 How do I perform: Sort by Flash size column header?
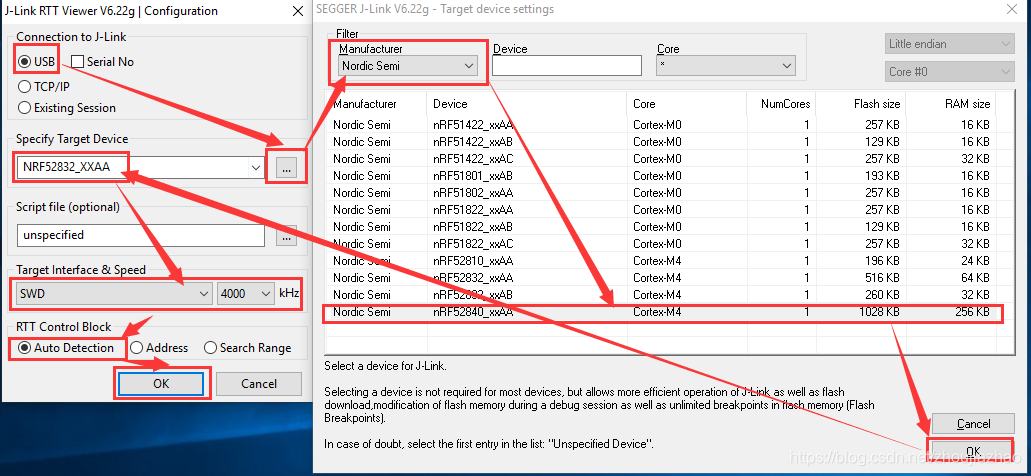(859, 104)
